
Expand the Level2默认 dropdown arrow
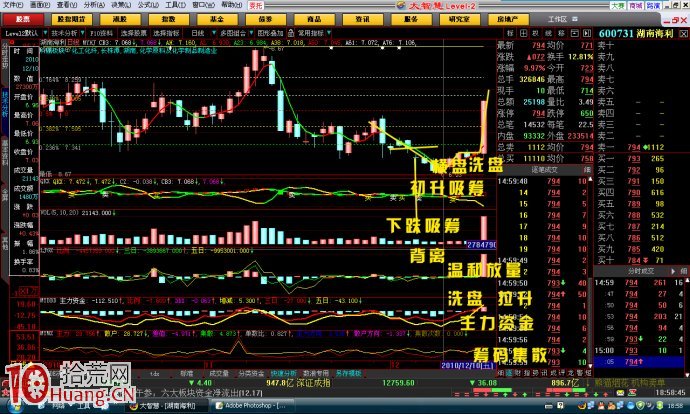(x=45, y=33)
